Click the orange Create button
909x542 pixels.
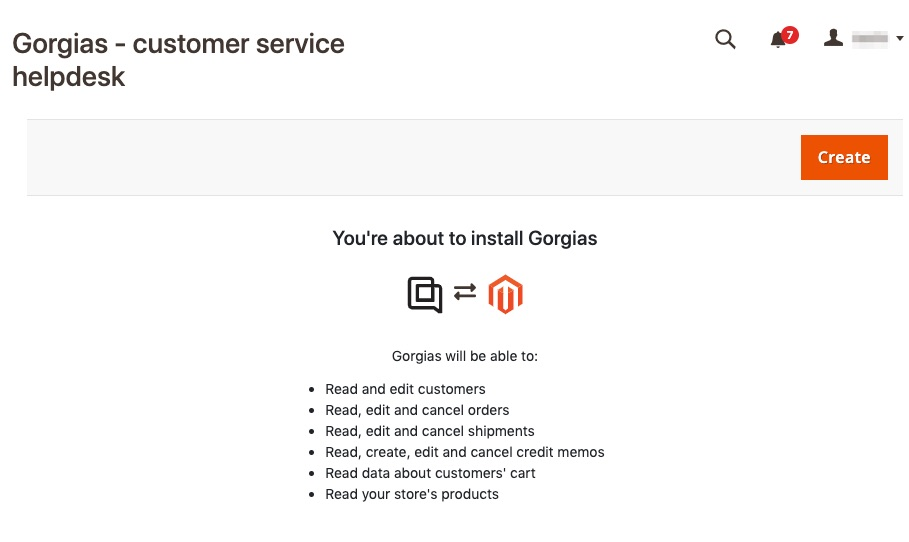(844, 157)
